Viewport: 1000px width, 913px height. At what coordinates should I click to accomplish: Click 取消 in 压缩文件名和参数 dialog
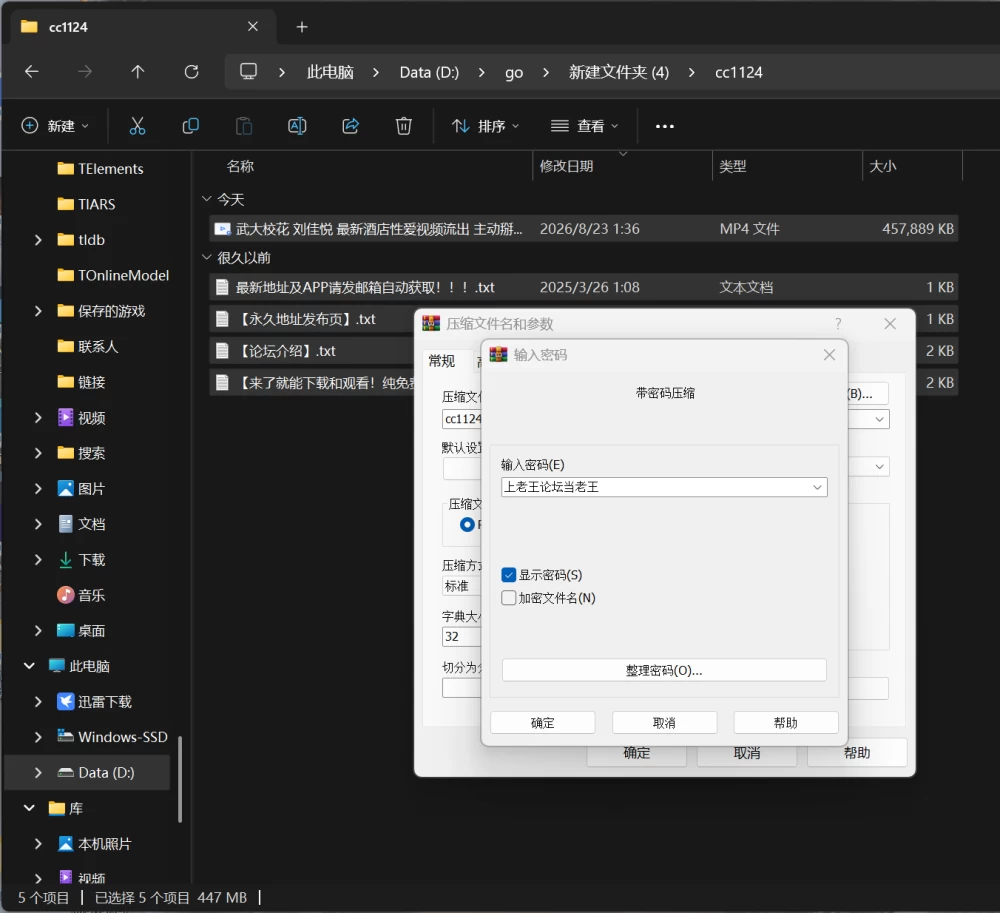click(x=747, y=753)
